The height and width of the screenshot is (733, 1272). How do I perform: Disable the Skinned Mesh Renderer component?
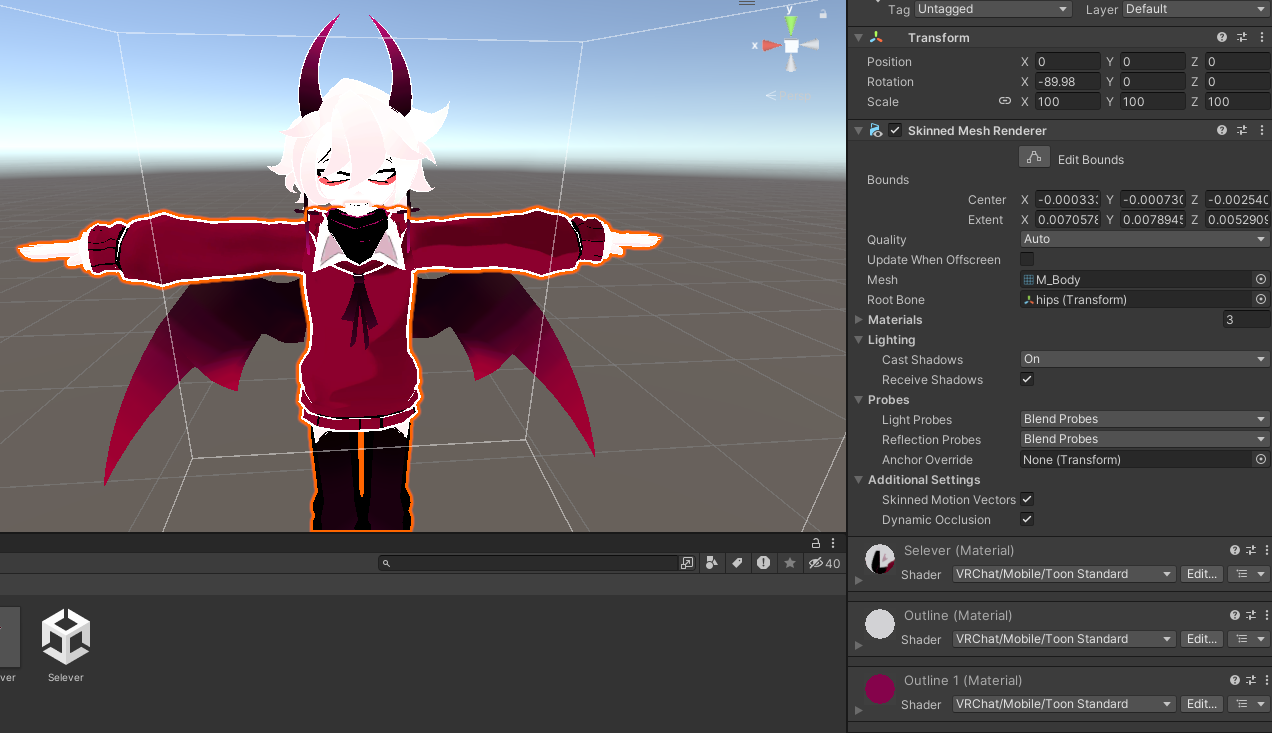click(x=895, y=130)
